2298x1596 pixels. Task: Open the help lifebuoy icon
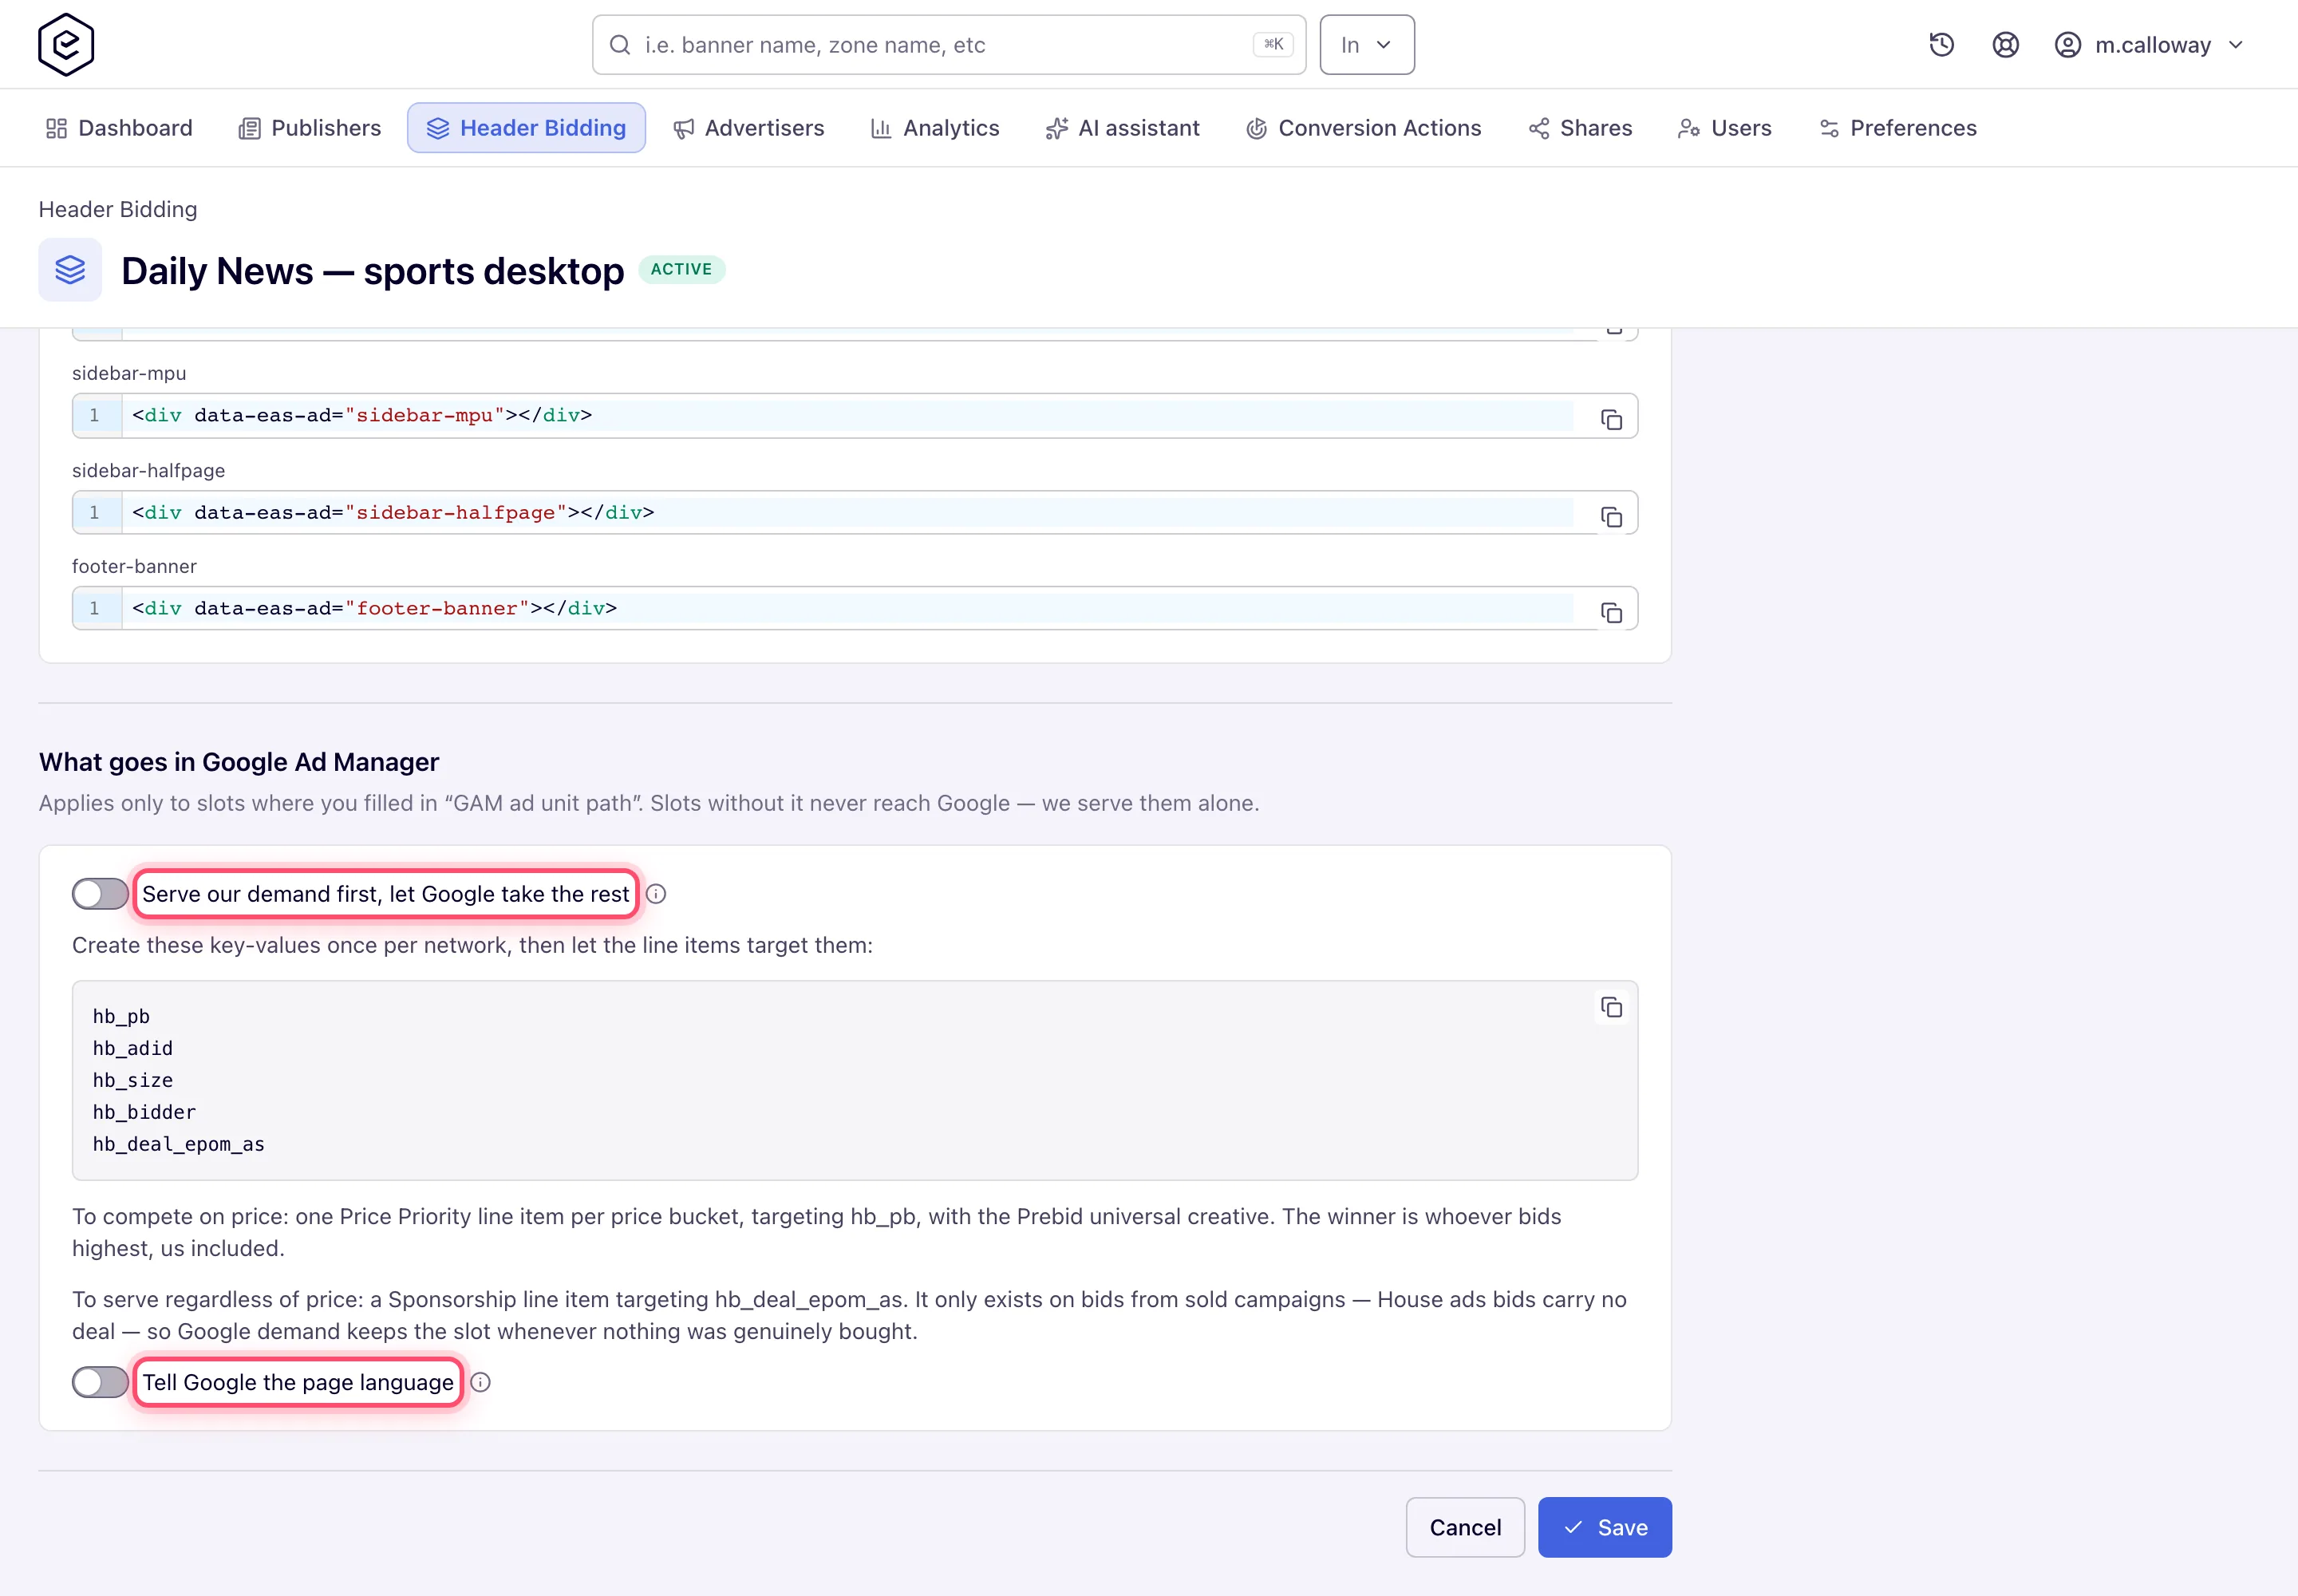(x=2005, y=45)
